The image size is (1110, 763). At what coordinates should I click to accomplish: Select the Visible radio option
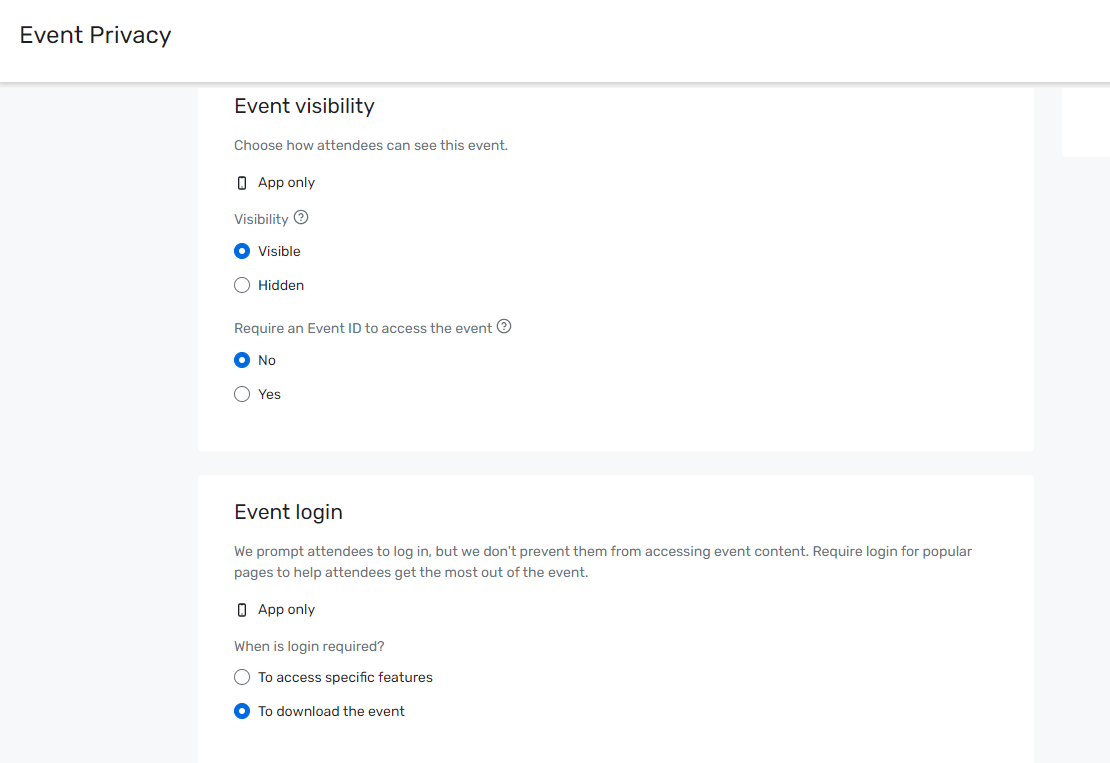pyautogui.click(x=242, y=251)
